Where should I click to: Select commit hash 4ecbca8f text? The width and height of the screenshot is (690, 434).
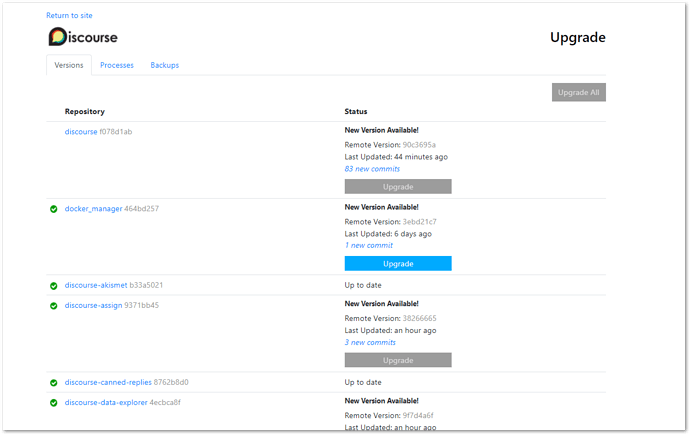coord(165,402)
